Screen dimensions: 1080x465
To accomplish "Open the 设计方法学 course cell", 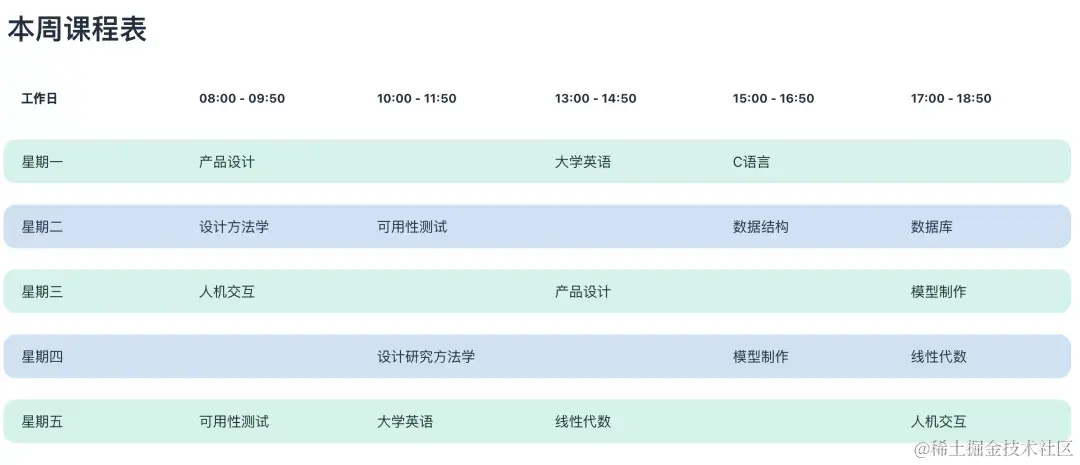I will (234, 226).
